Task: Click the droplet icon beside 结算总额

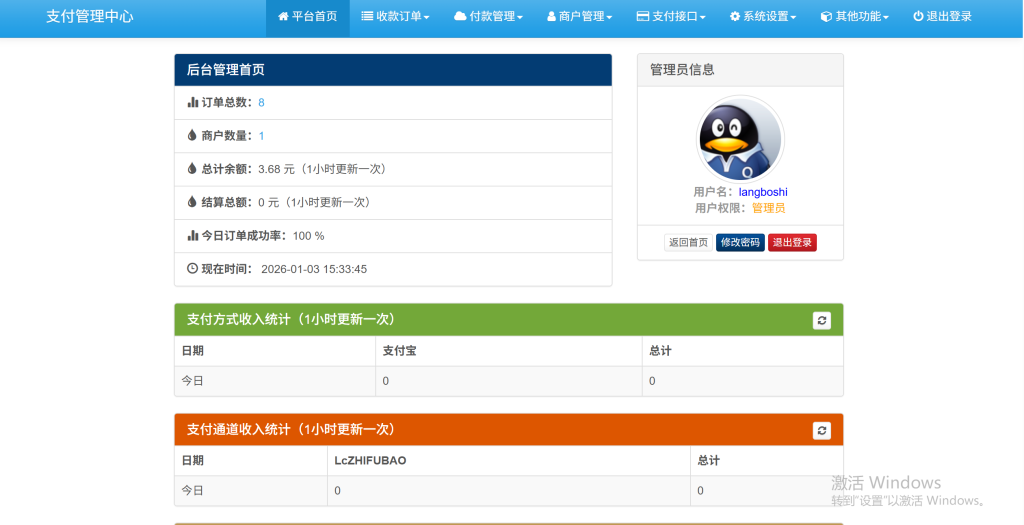Action: coord(192,202)
